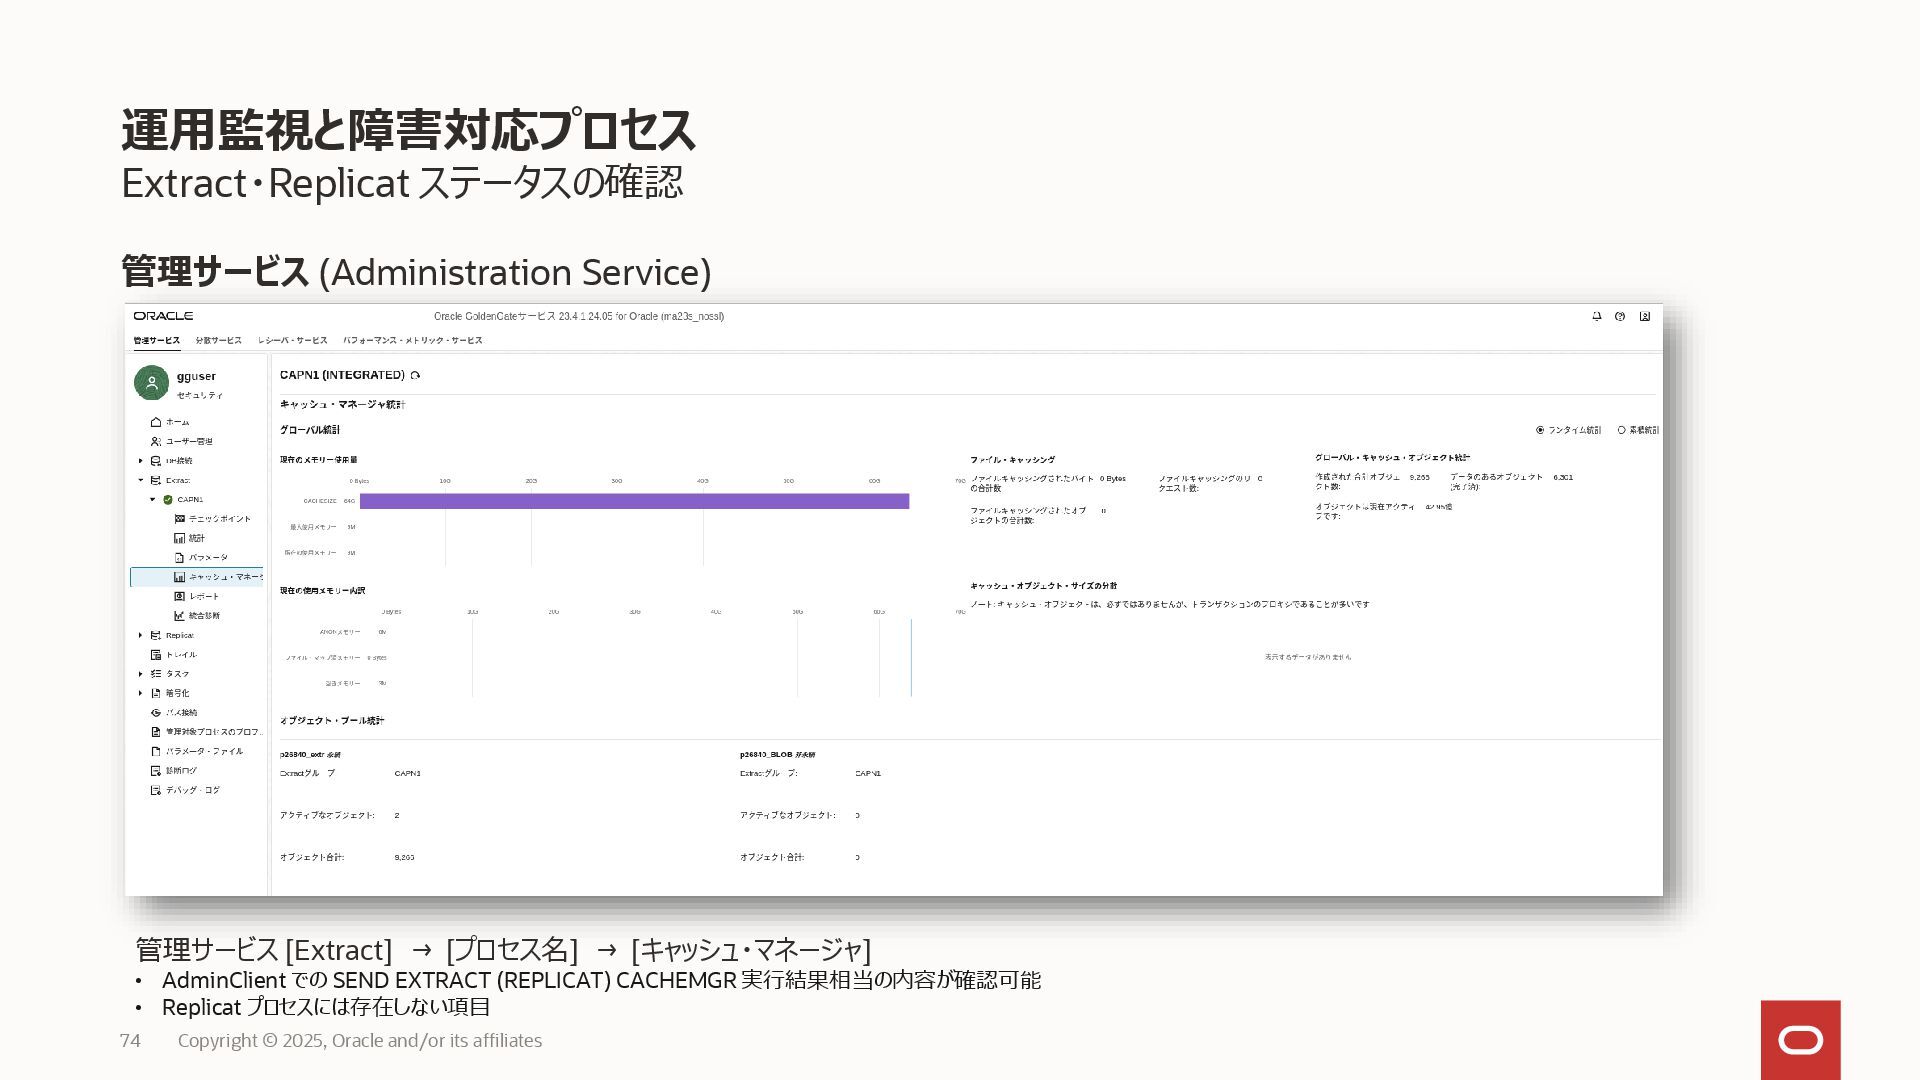Viewport: 1920px width, 1080px height.
Task: Open the user account icon at top right
Action: (1644, 316)
